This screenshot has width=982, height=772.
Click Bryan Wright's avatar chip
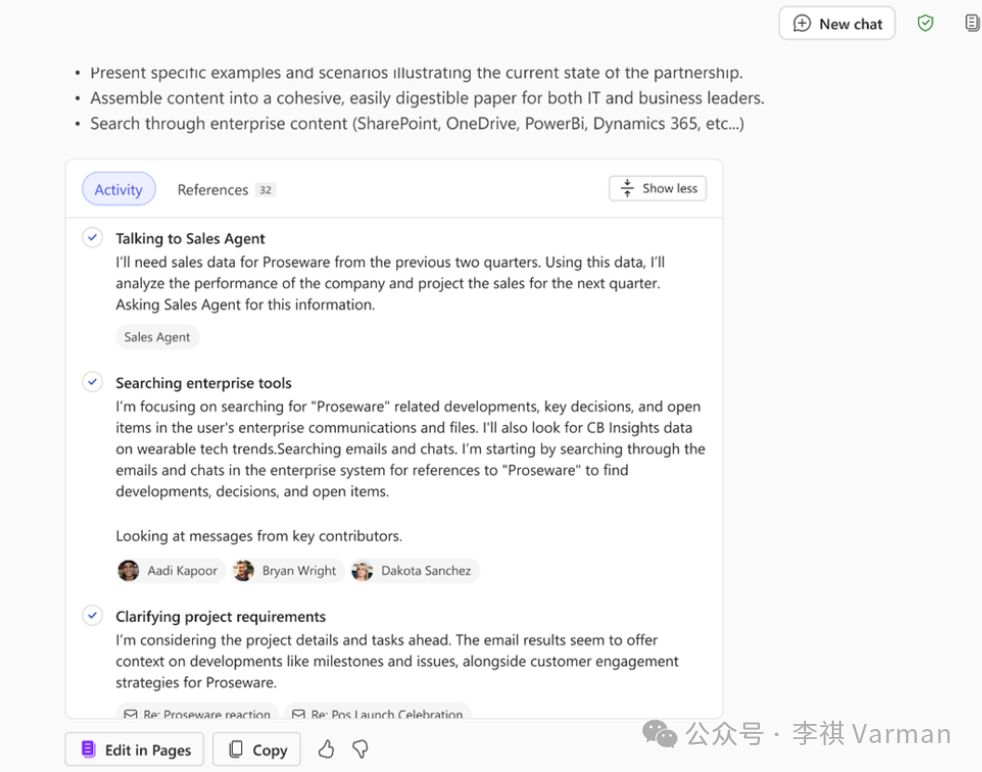click(287, 570)
